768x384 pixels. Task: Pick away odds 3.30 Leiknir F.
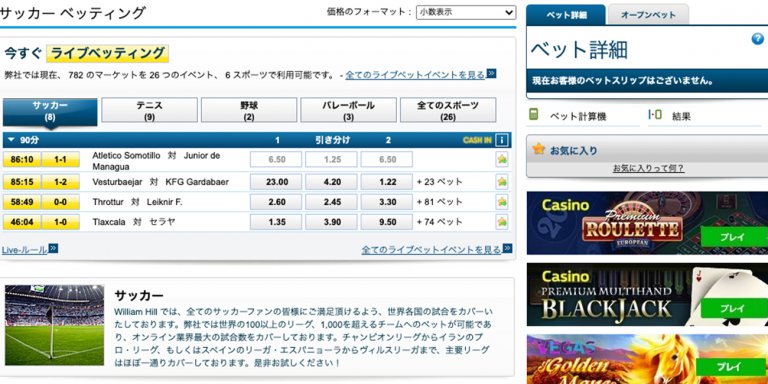386,202
